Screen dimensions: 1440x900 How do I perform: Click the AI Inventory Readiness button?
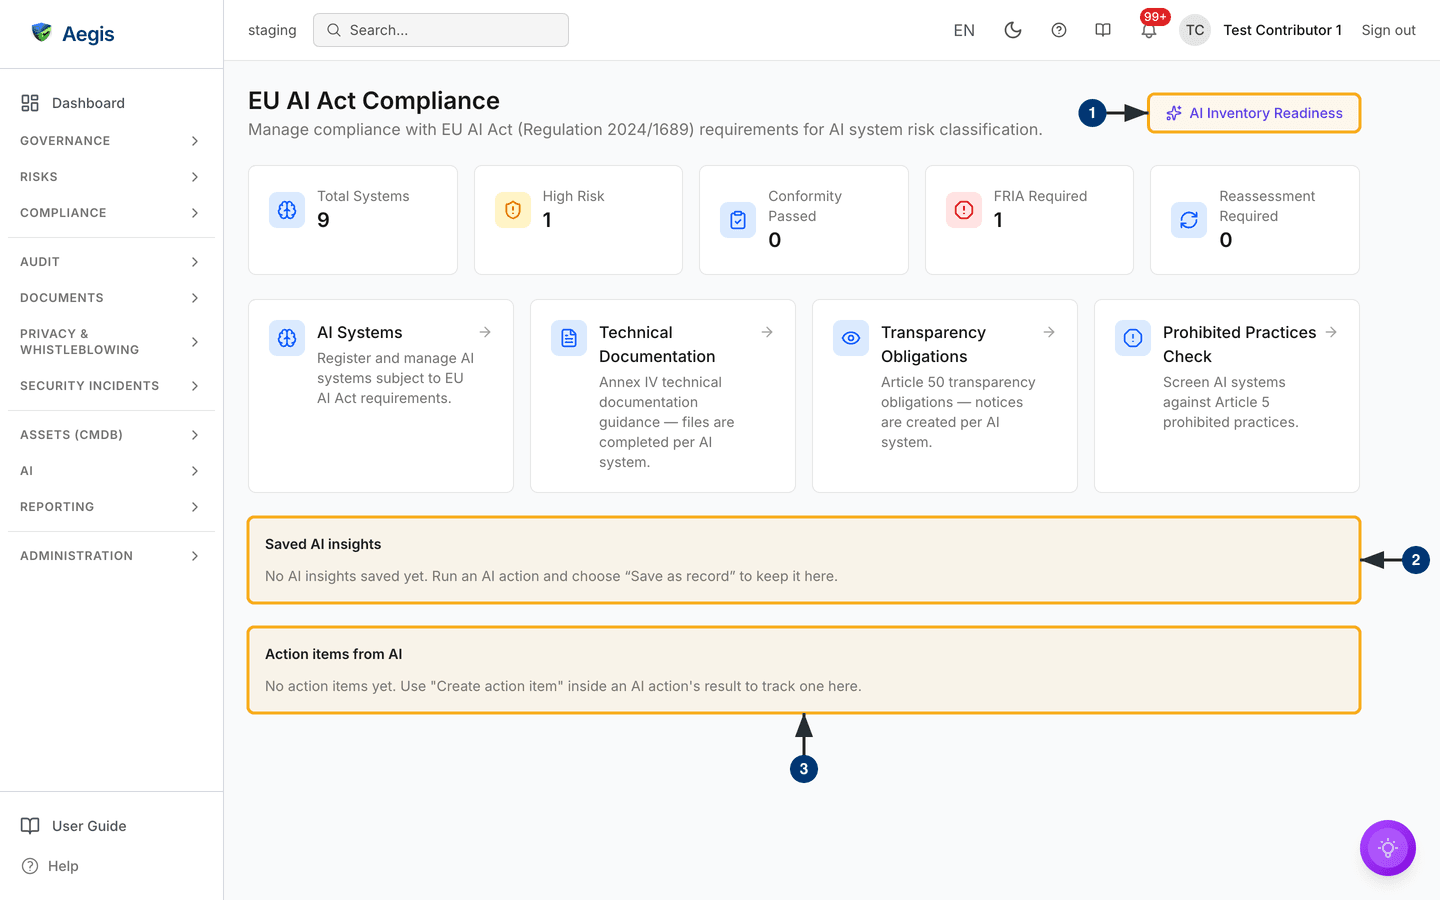[x=1254, y=113]
